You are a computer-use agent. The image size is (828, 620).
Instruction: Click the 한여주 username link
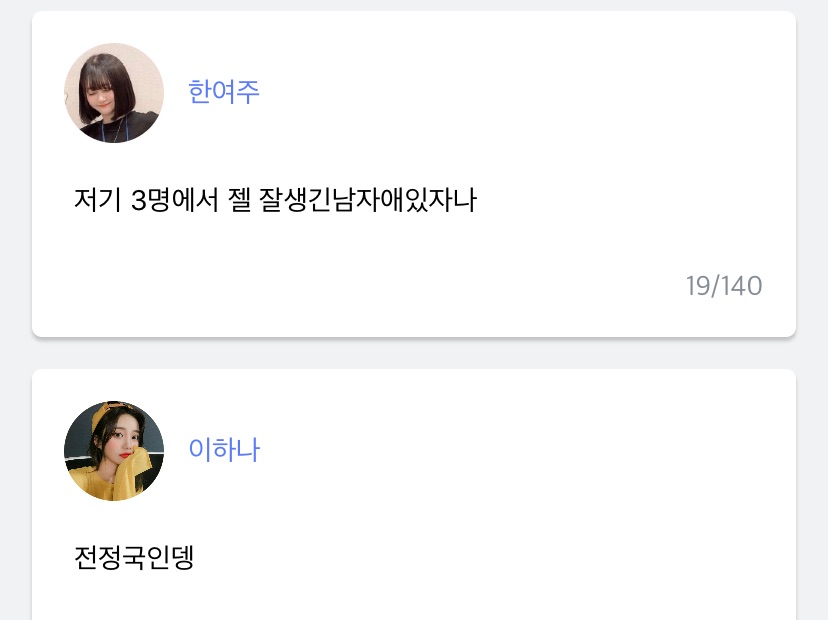224,92
